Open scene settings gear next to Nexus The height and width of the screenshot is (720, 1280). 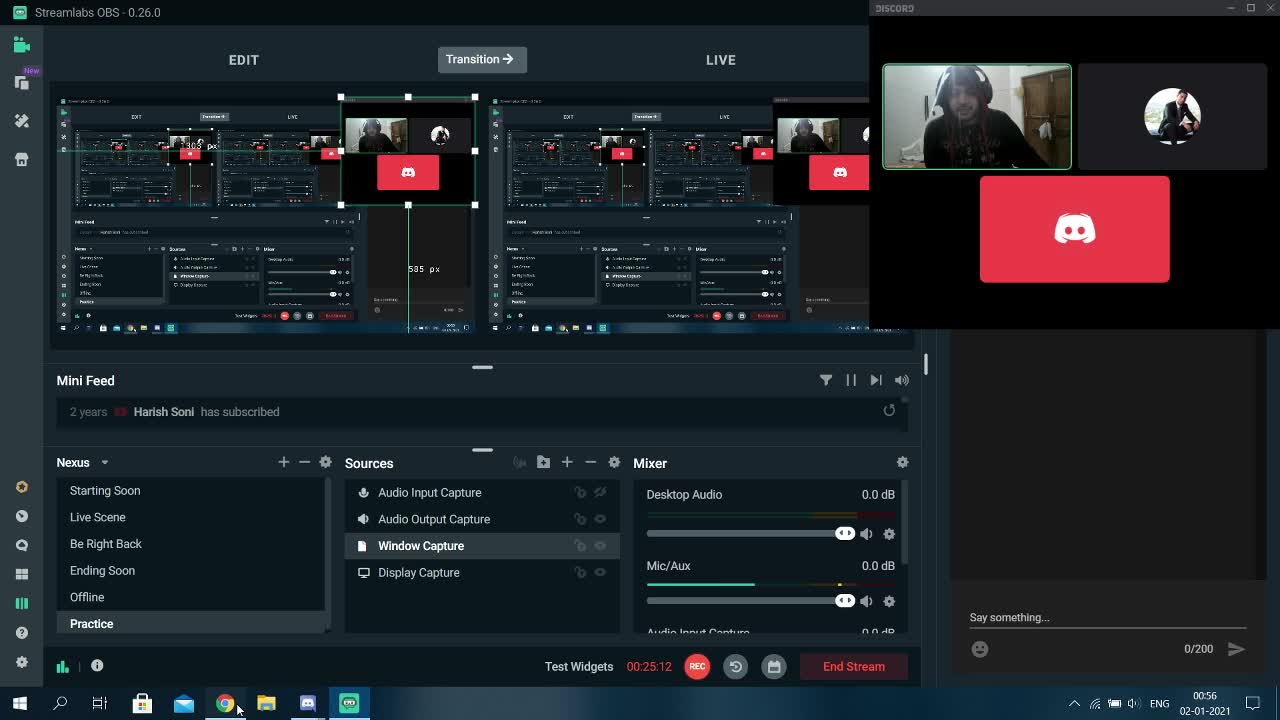click(325, 462)
